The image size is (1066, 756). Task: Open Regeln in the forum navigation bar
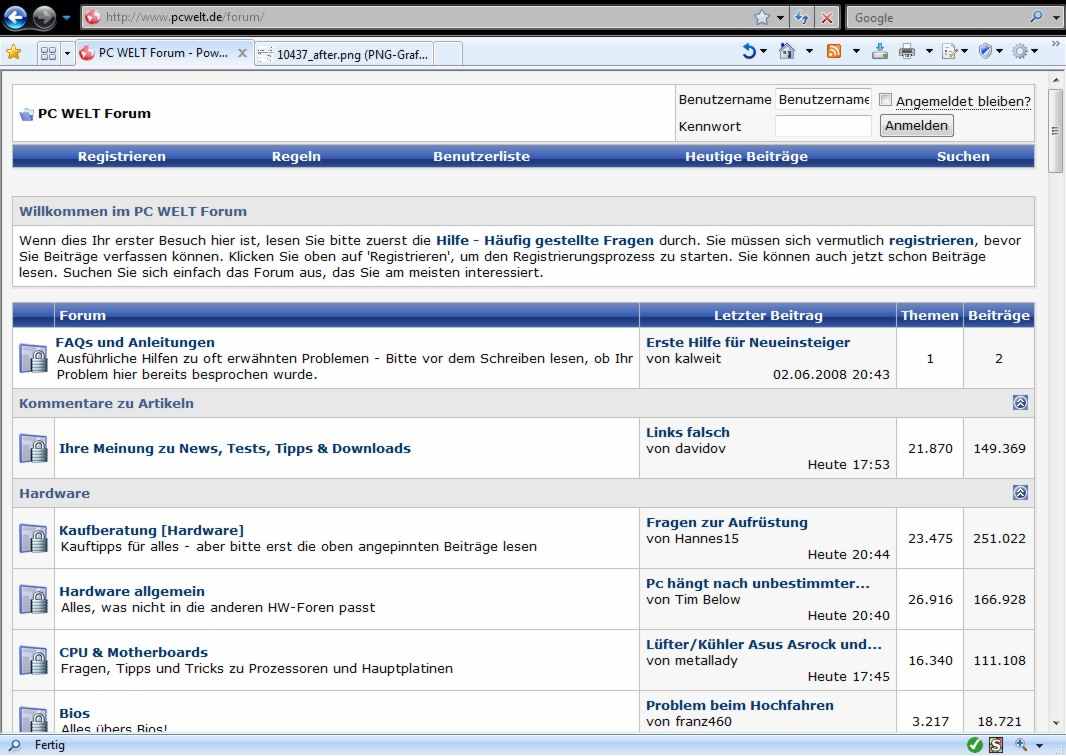tap(296, 156)
